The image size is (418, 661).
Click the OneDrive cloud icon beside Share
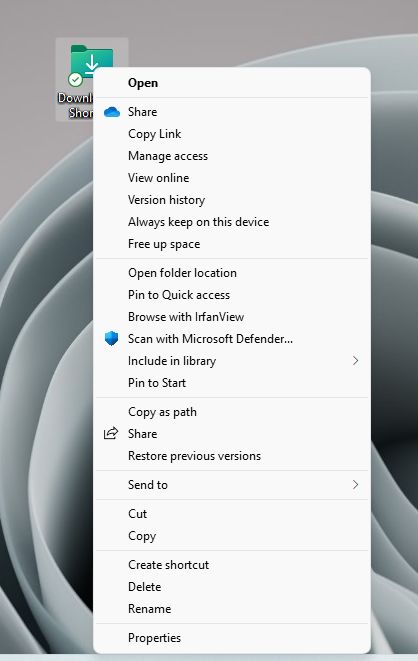click(112, 112)
